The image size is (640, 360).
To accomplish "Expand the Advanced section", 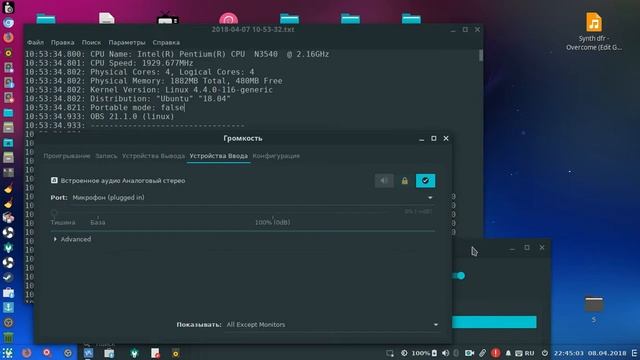I will 72,239.
